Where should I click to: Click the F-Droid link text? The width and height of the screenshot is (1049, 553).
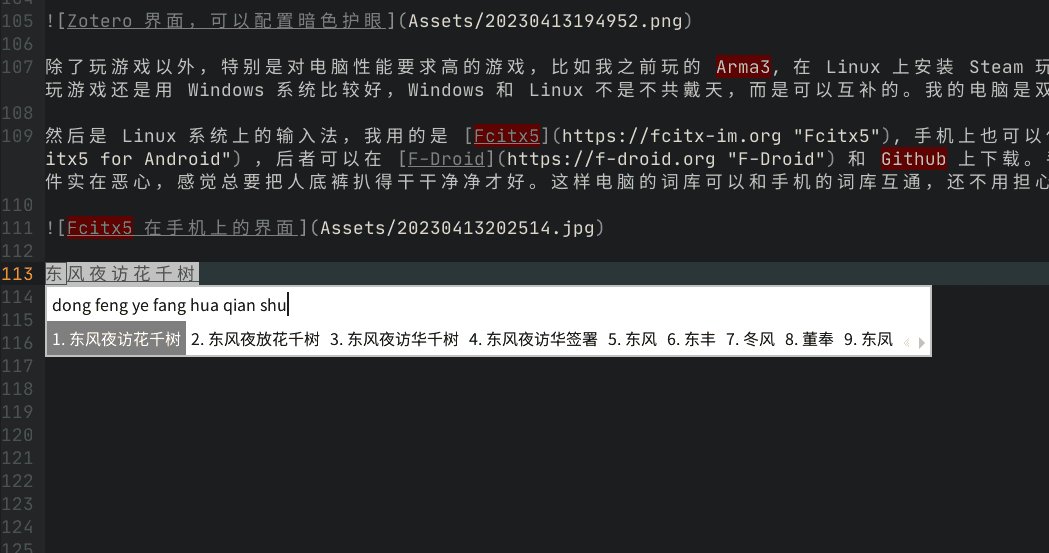coord(446,159)
